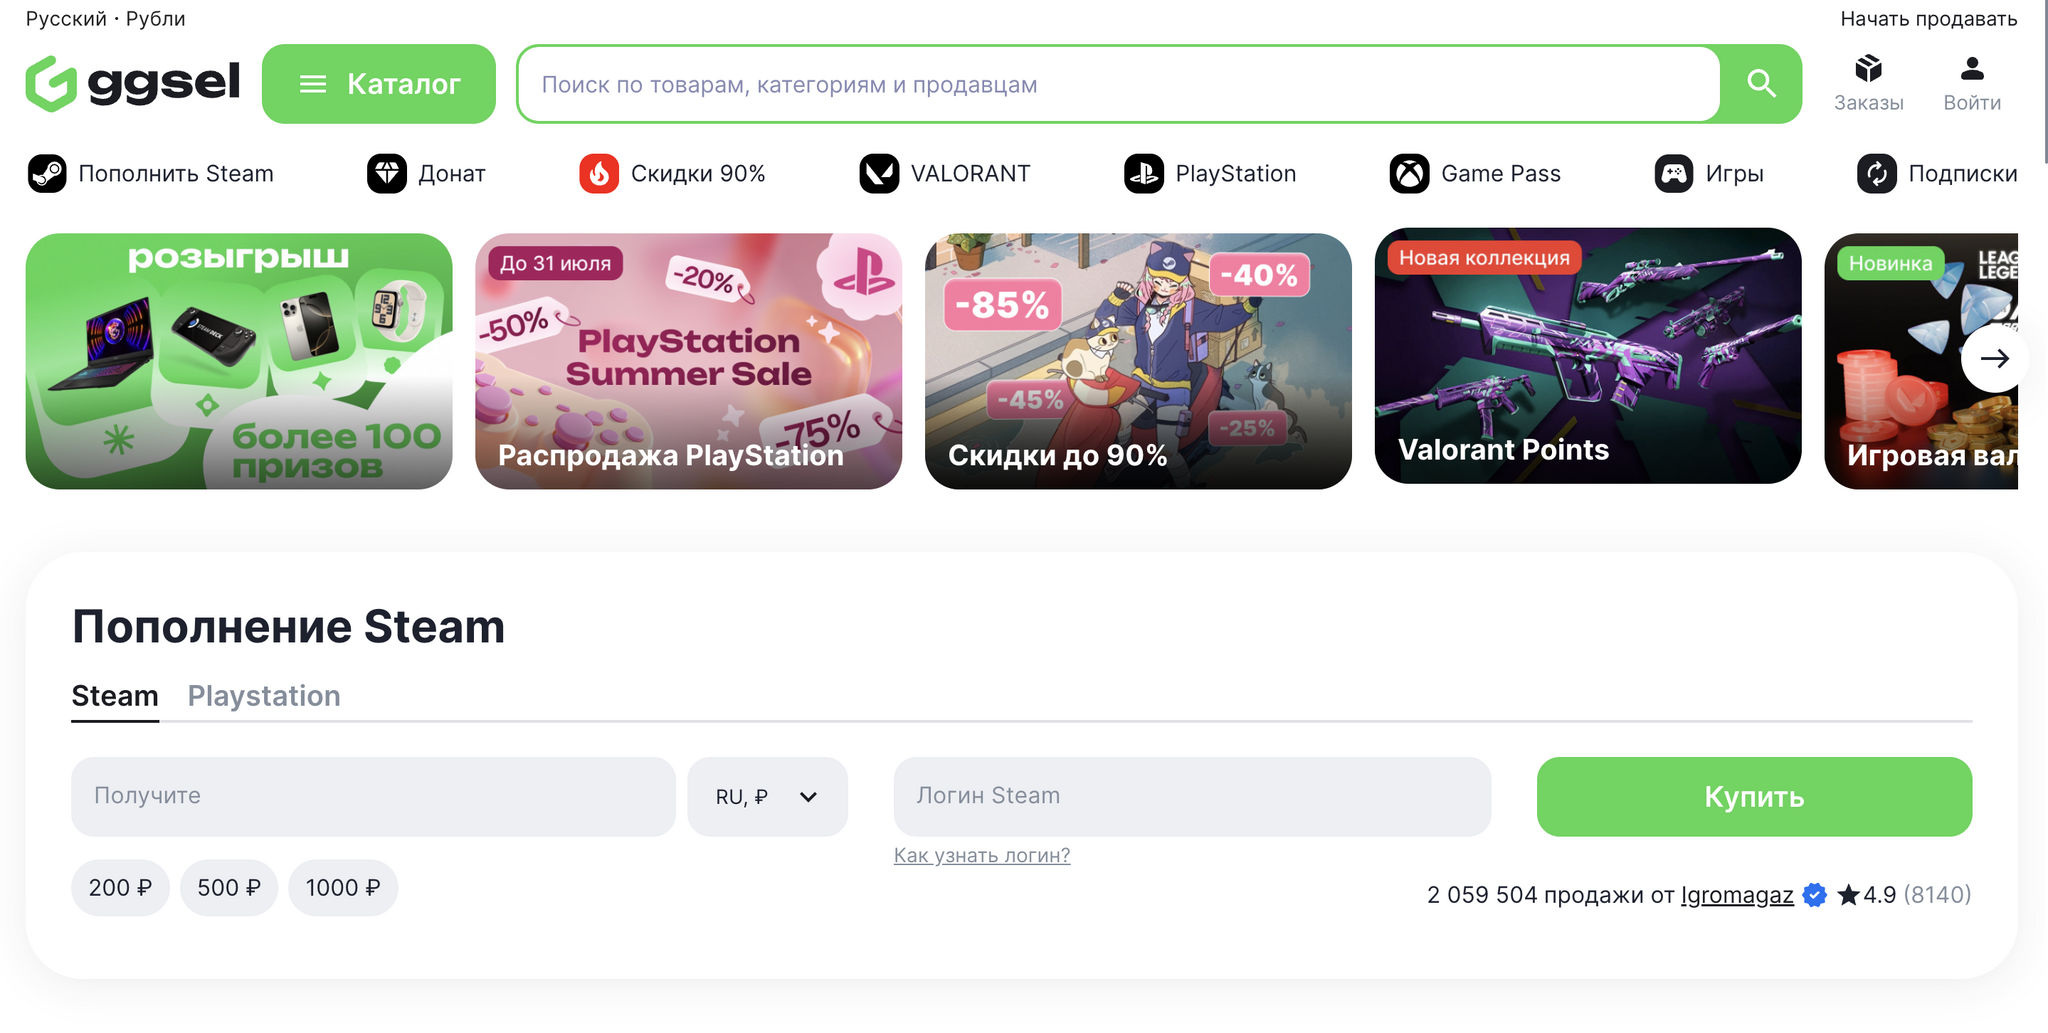Open the PlayStation category icon
2048x1033 pixels.
[x=1144, y=174]
